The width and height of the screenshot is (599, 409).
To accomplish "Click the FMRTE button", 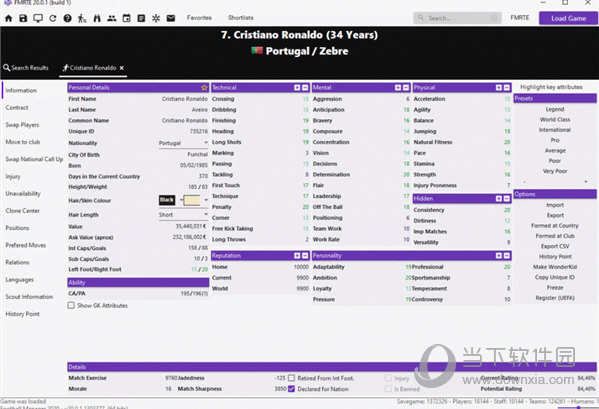I will pyautogui.click(x=520, y=18).
